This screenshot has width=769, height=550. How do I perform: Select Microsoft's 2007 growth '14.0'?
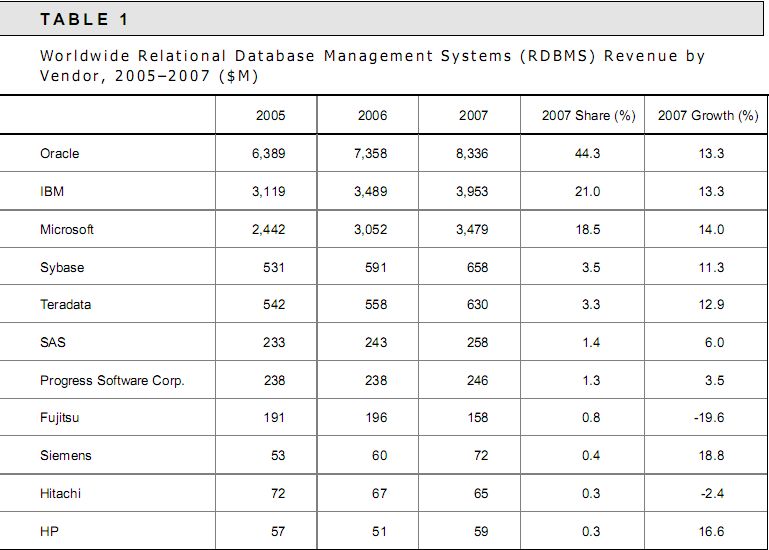click(711, 230)
